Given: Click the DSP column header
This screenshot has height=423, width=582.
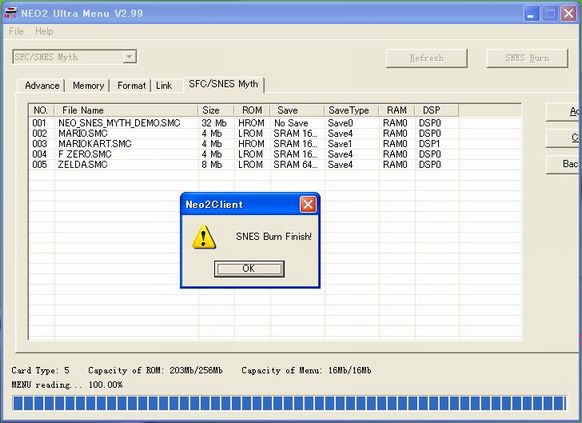Looking at the screenshot, I should [436, 110].
